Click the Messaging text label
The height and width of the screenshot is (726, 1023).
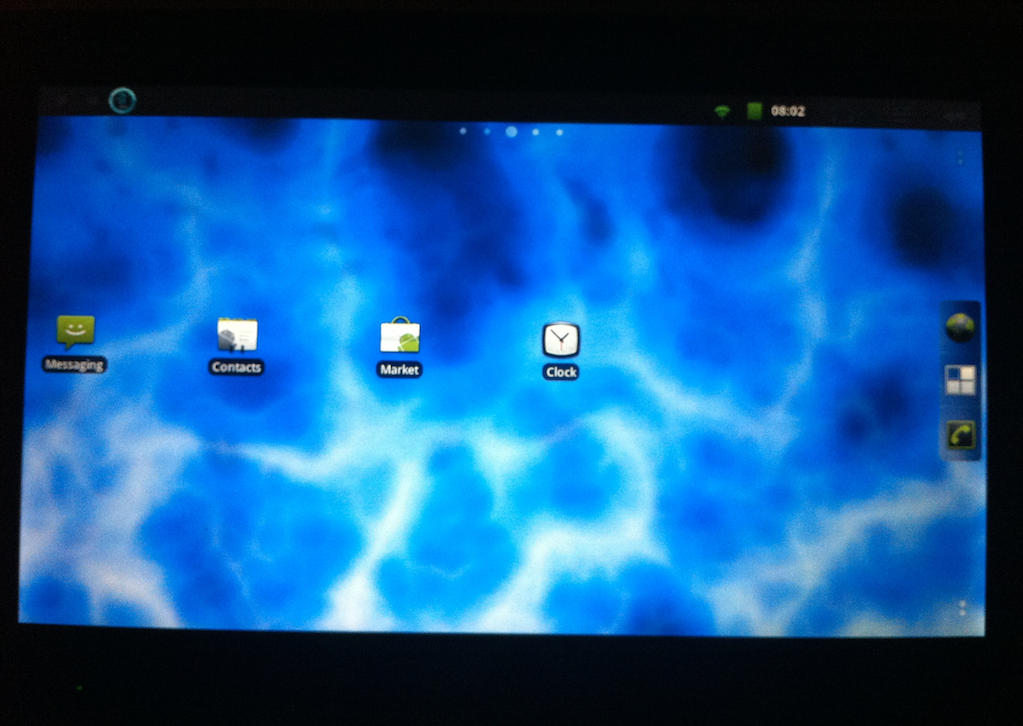[x=75, y=365]
